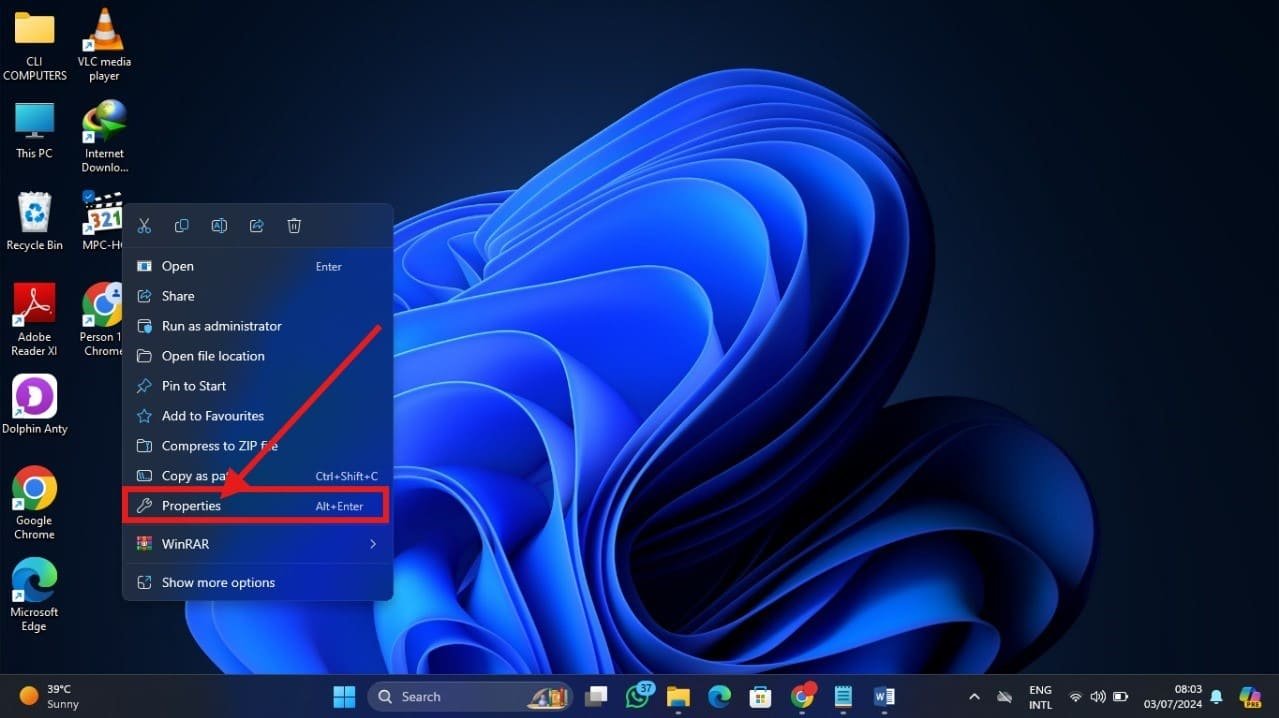The height and width of the screenshot is (718, 1279).
Task: Open WhatsApp from the taskbar
Action: coord(638,696)
